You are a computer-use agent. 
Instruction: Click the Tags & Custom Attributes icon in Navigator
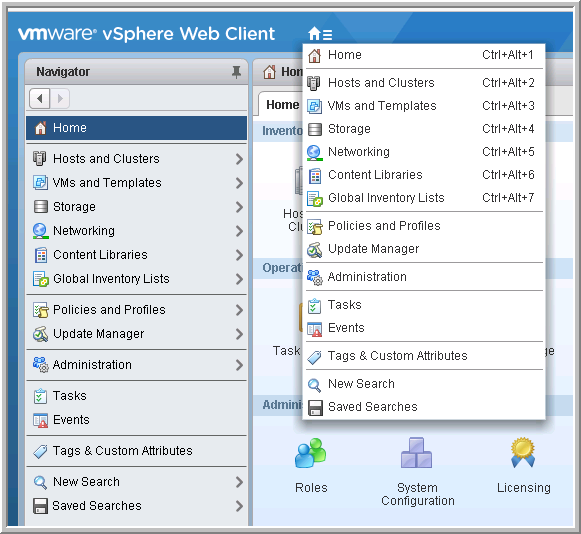[x=40, y=451]
